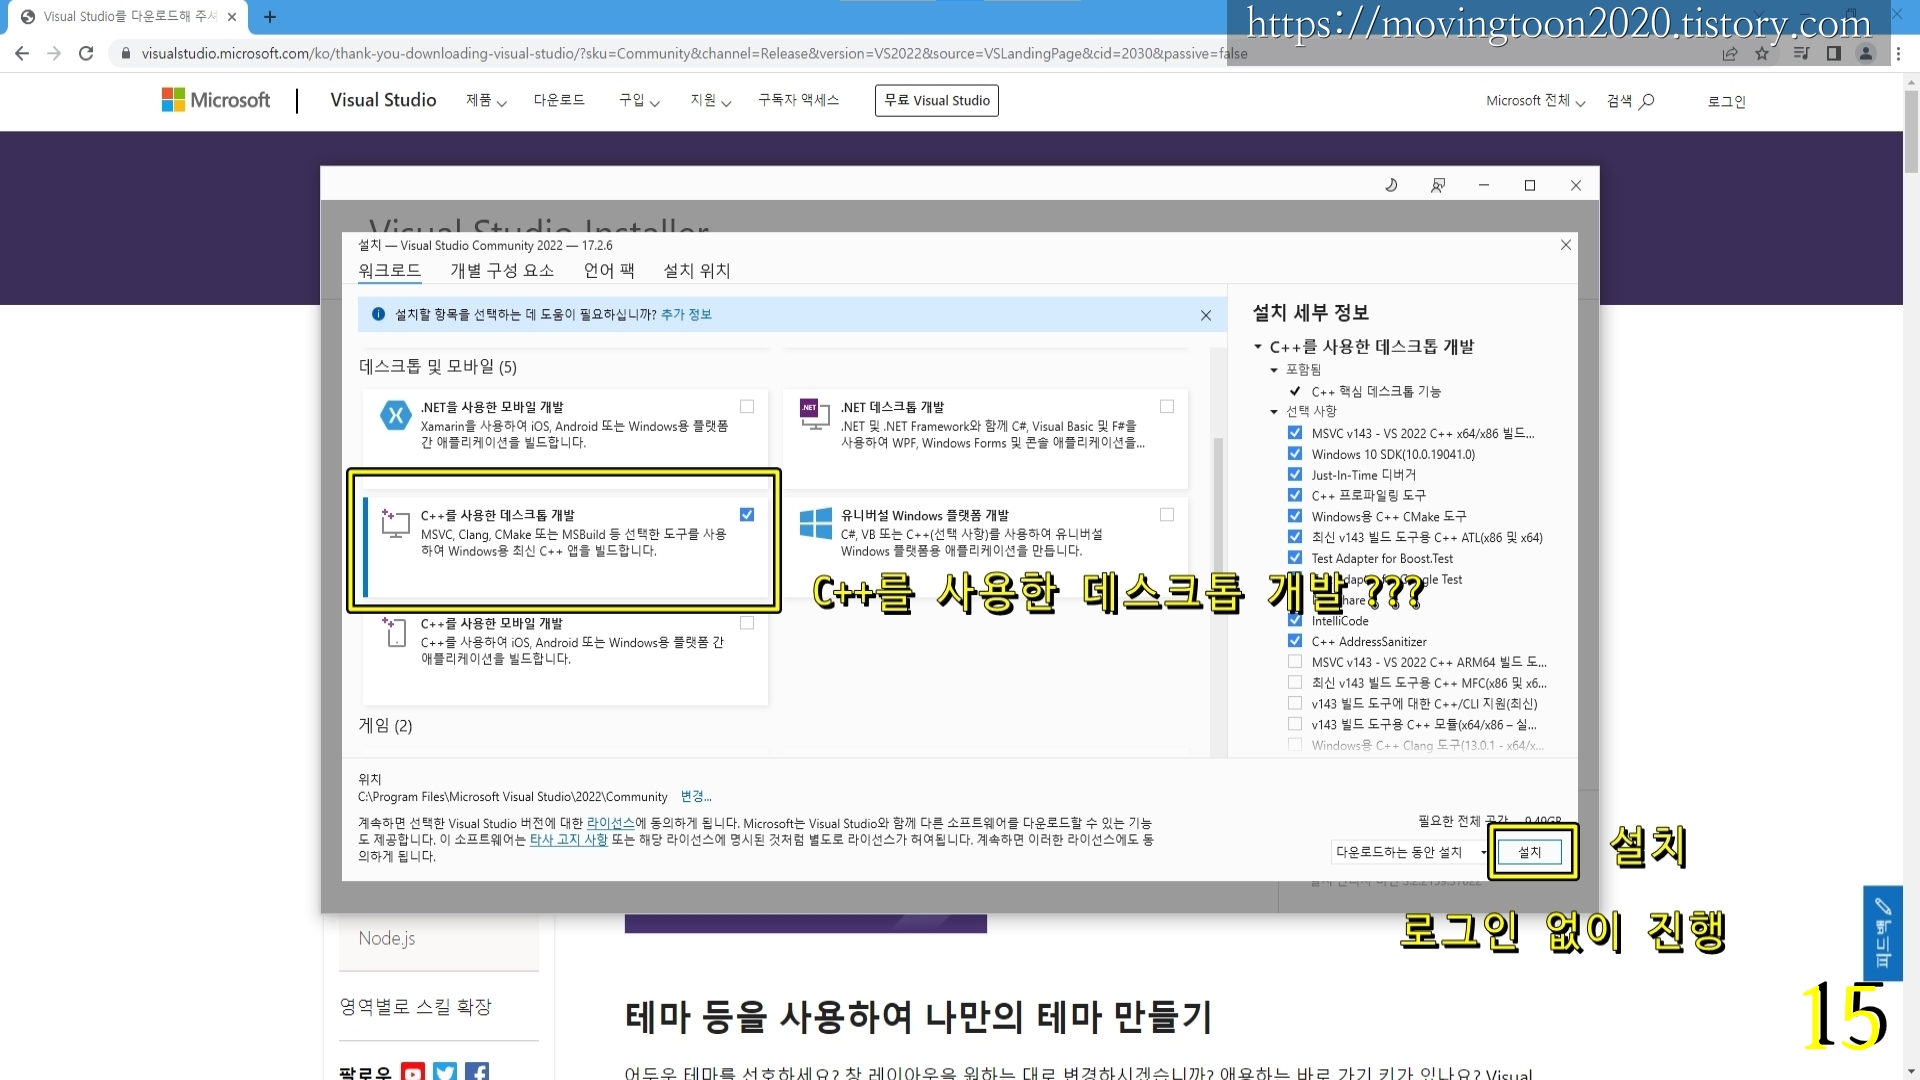This screenshot has width=1920, height=1080.
Task: Uncheck C++ AddressSanitizer option
Action: click(x=1295, y=641)
